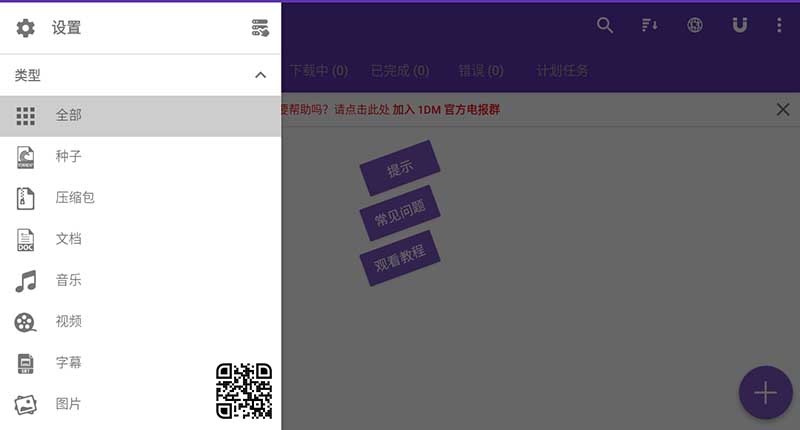
Task: Follow the 加入 1DM 官方电报群 link
Action: tap(445, 110)
